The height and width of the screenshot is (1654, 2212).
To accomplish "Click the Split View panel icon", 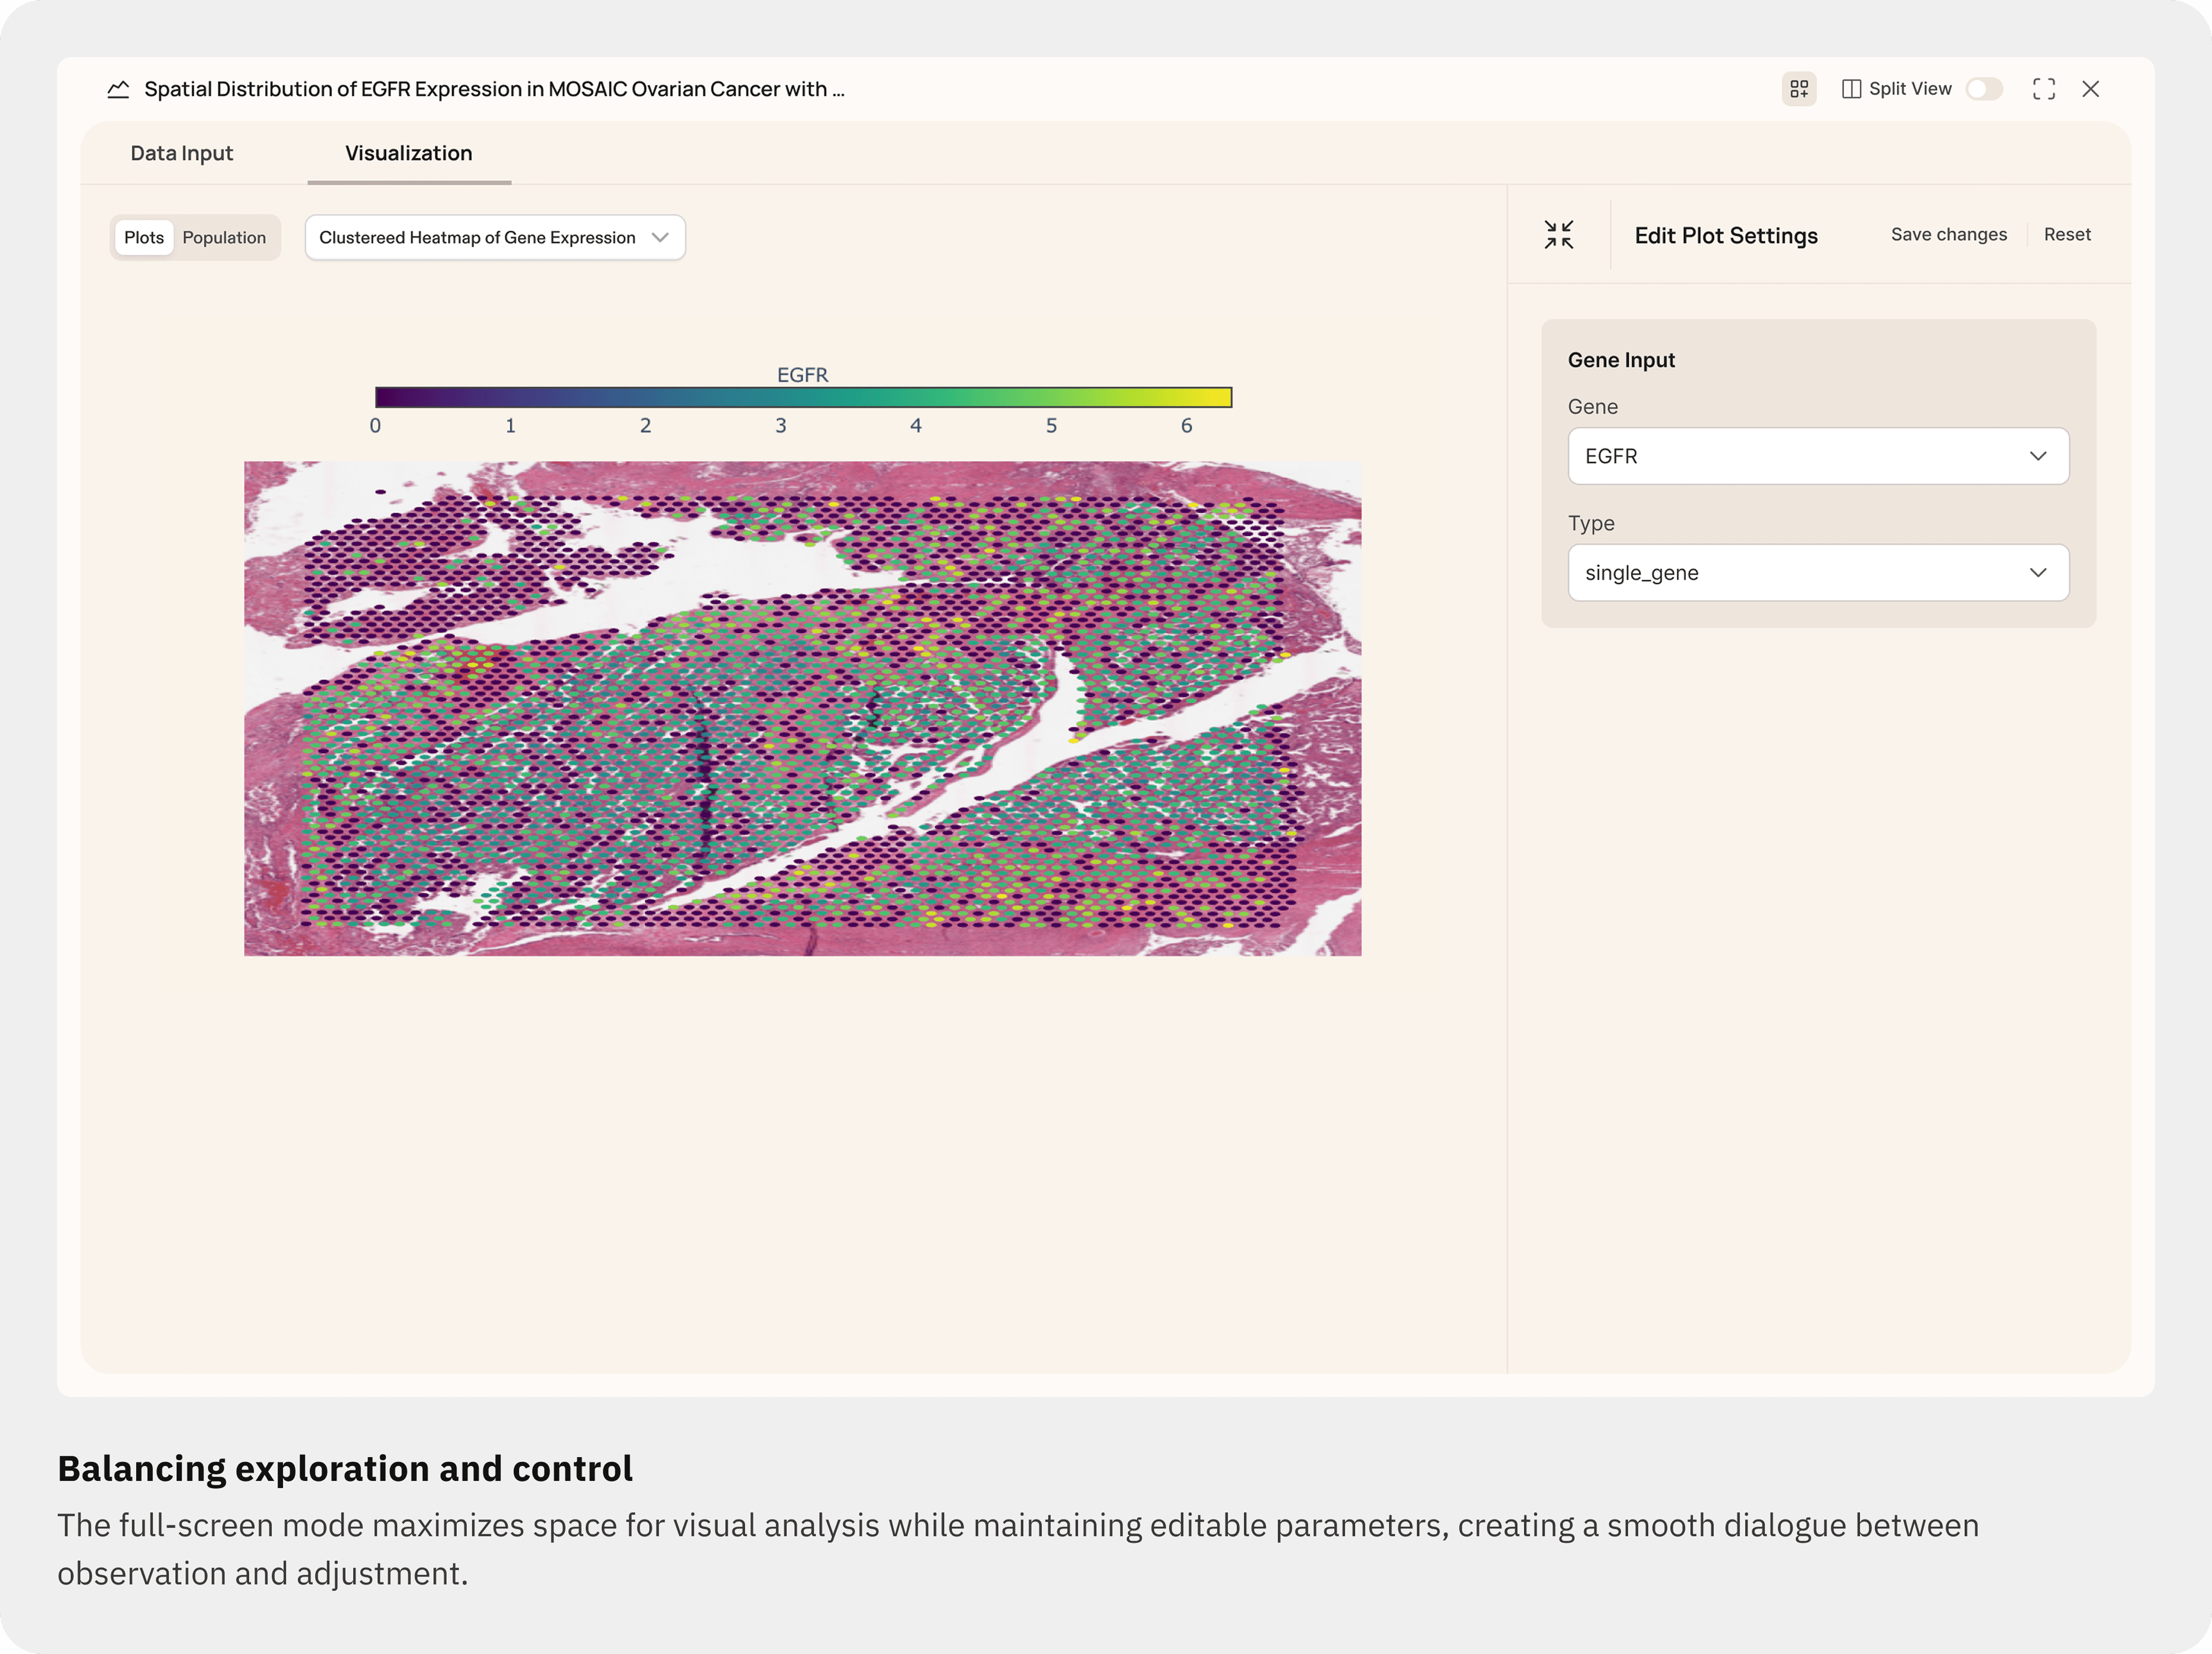I will click(x=1851, y=89).
